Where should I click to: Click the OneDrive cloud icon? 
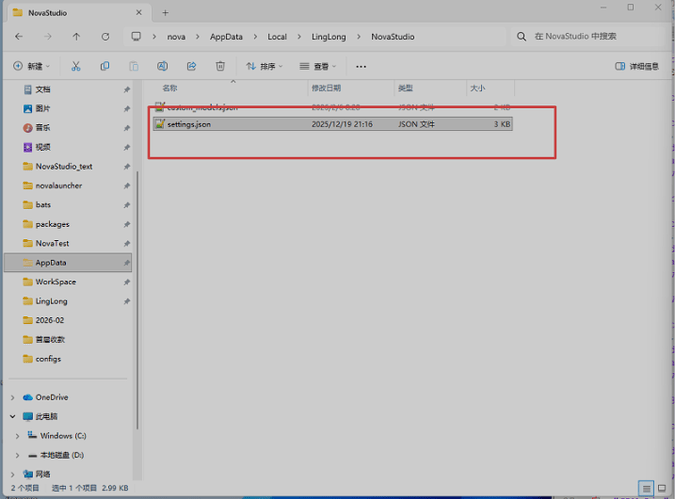coord(28,397)
